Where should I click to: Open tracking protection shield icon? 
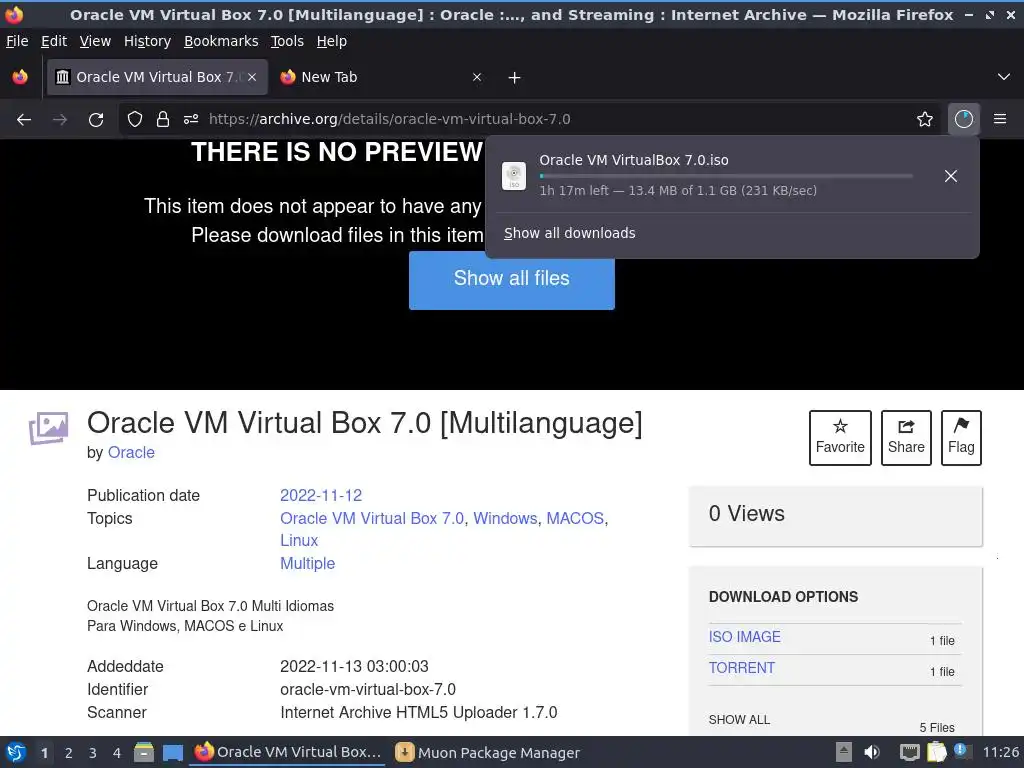135,119
